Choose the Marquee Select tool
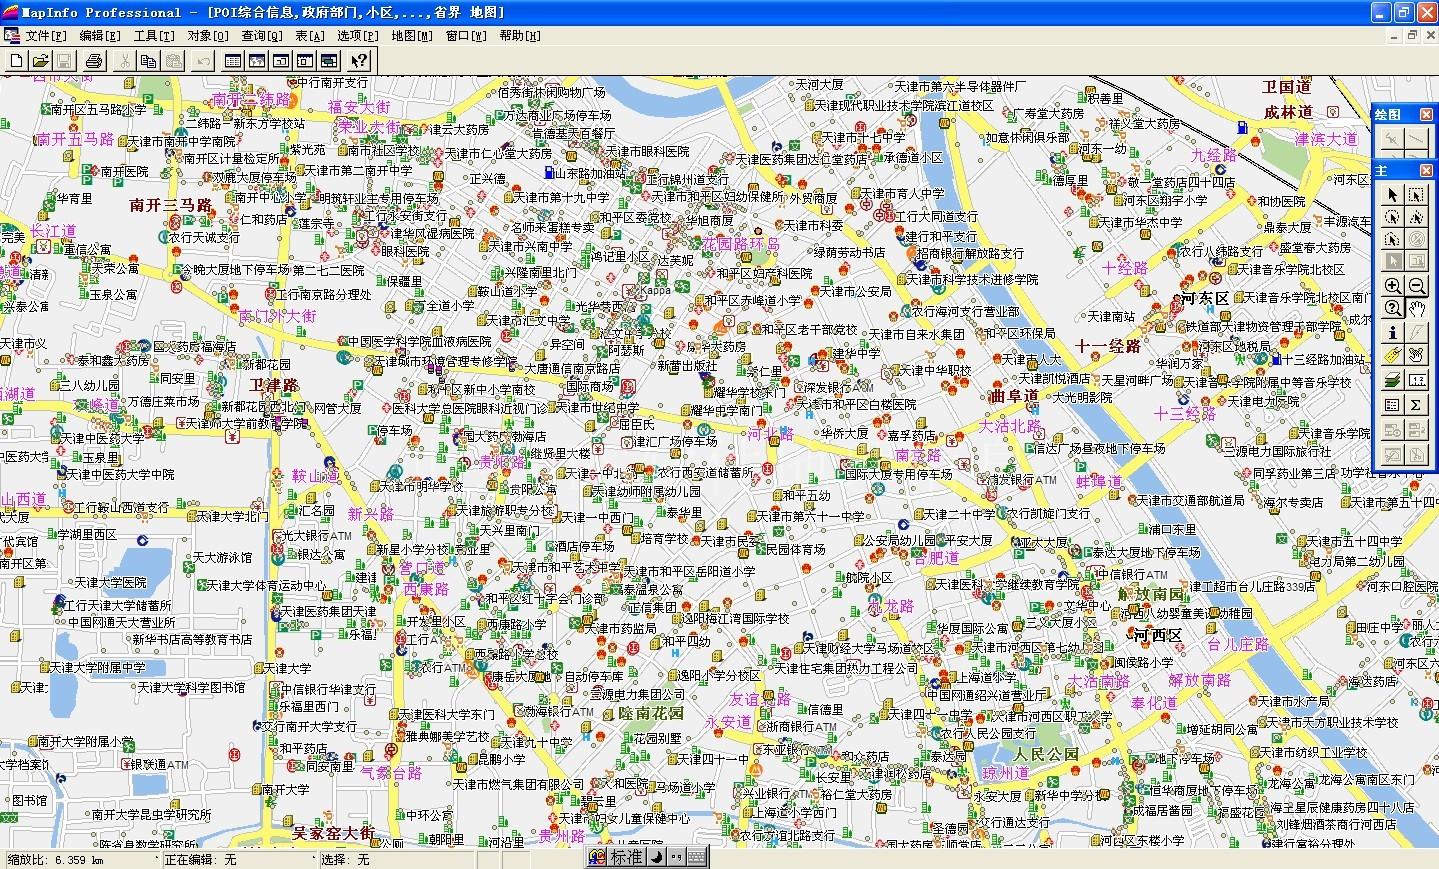The height and width of the screenshot is (869, 1439). click(x=1416, y=194)
